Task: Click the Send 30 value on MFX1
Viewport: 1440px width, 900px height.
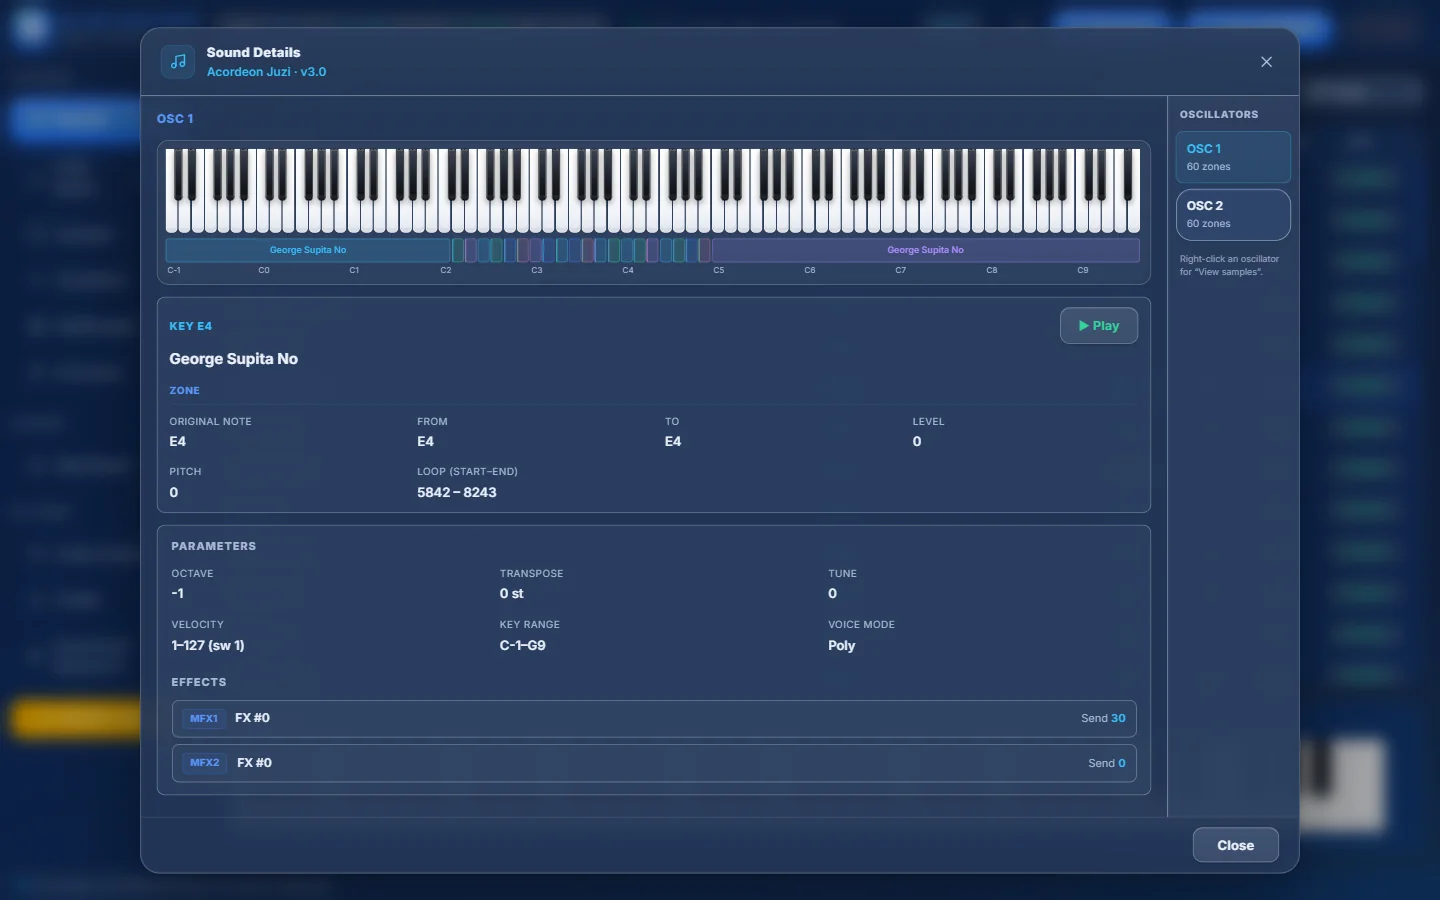Action: point(1103,718)
